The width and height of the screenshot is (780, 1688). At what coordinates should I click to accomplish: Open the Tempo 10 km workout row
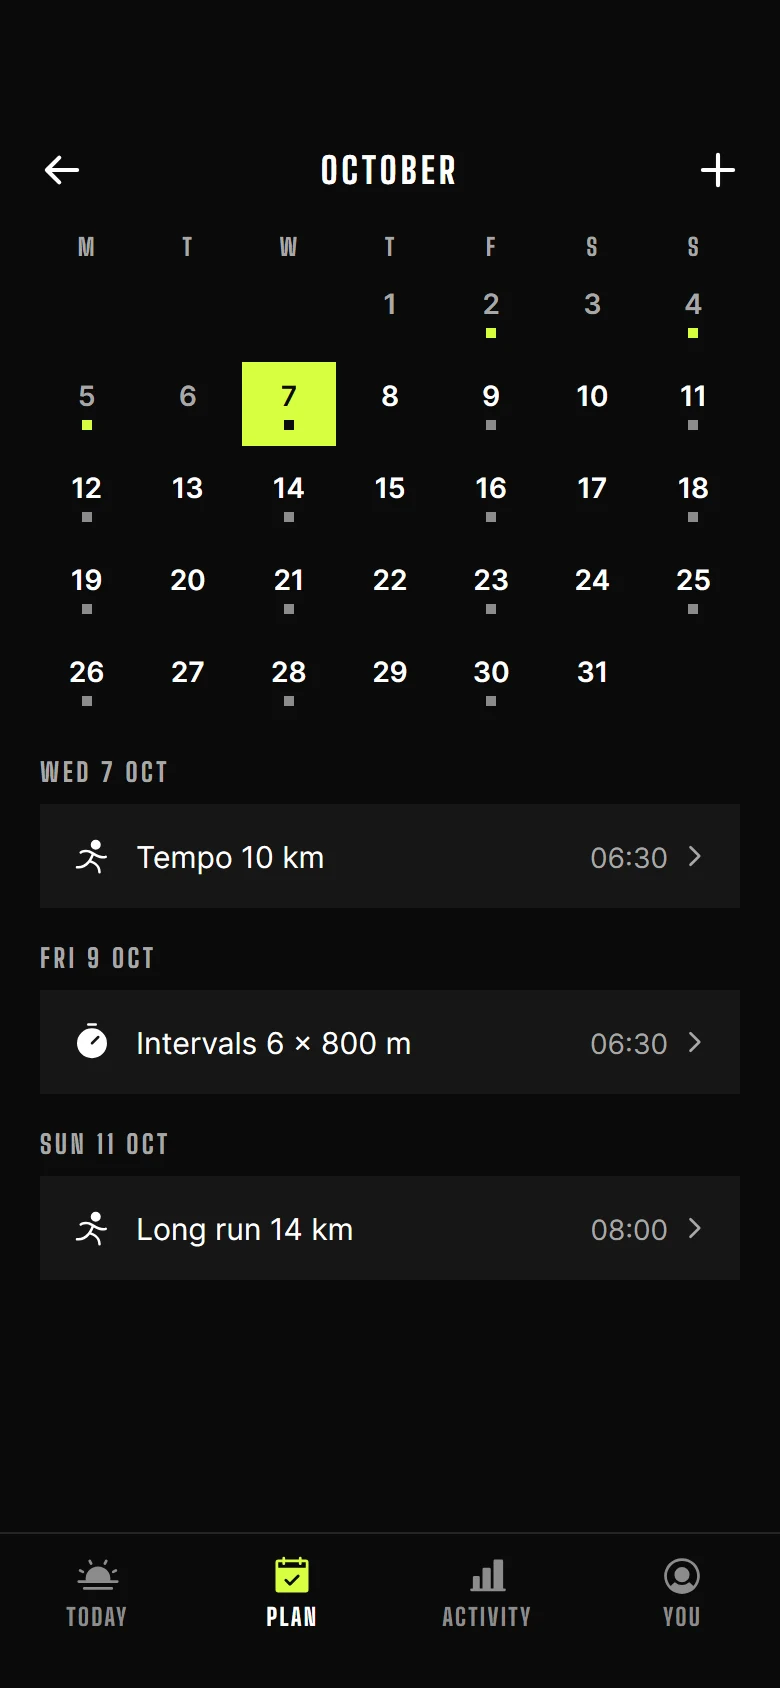[x=390, y=856]
